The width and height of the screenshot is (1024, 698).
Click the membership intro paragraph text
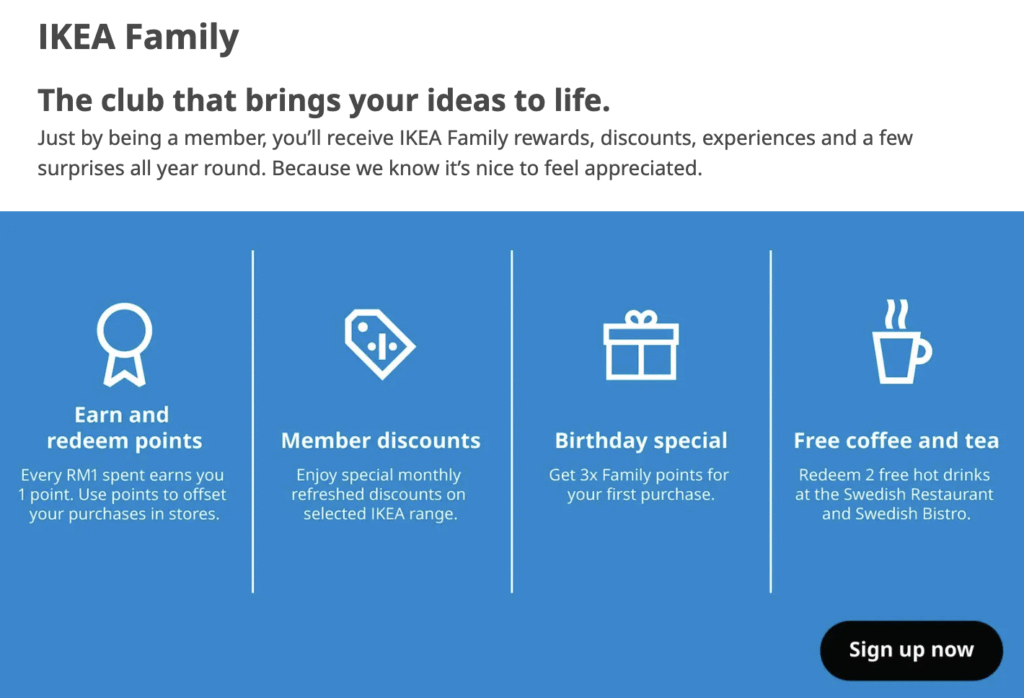pos(475,153)
